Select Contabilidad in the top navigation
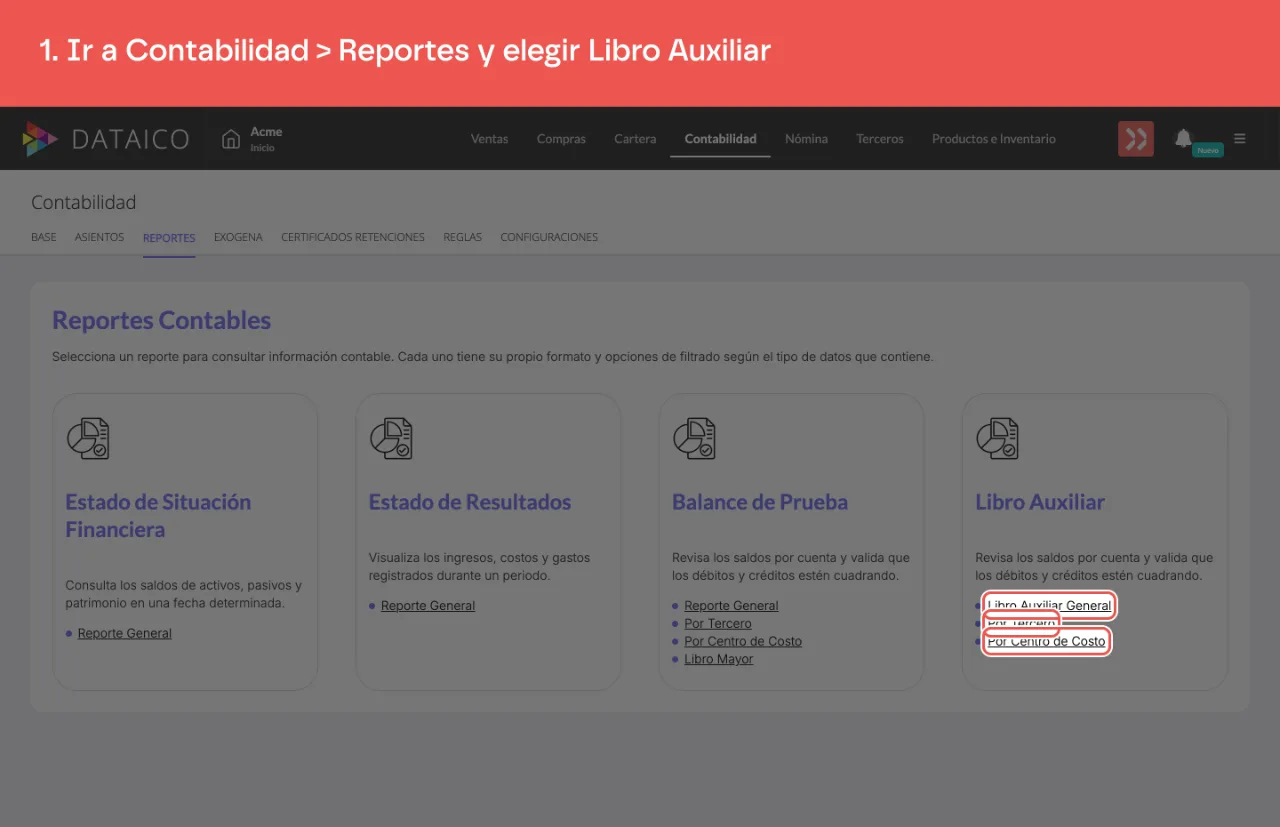The width and height of the screenshot is (1280, 827). 720,139
